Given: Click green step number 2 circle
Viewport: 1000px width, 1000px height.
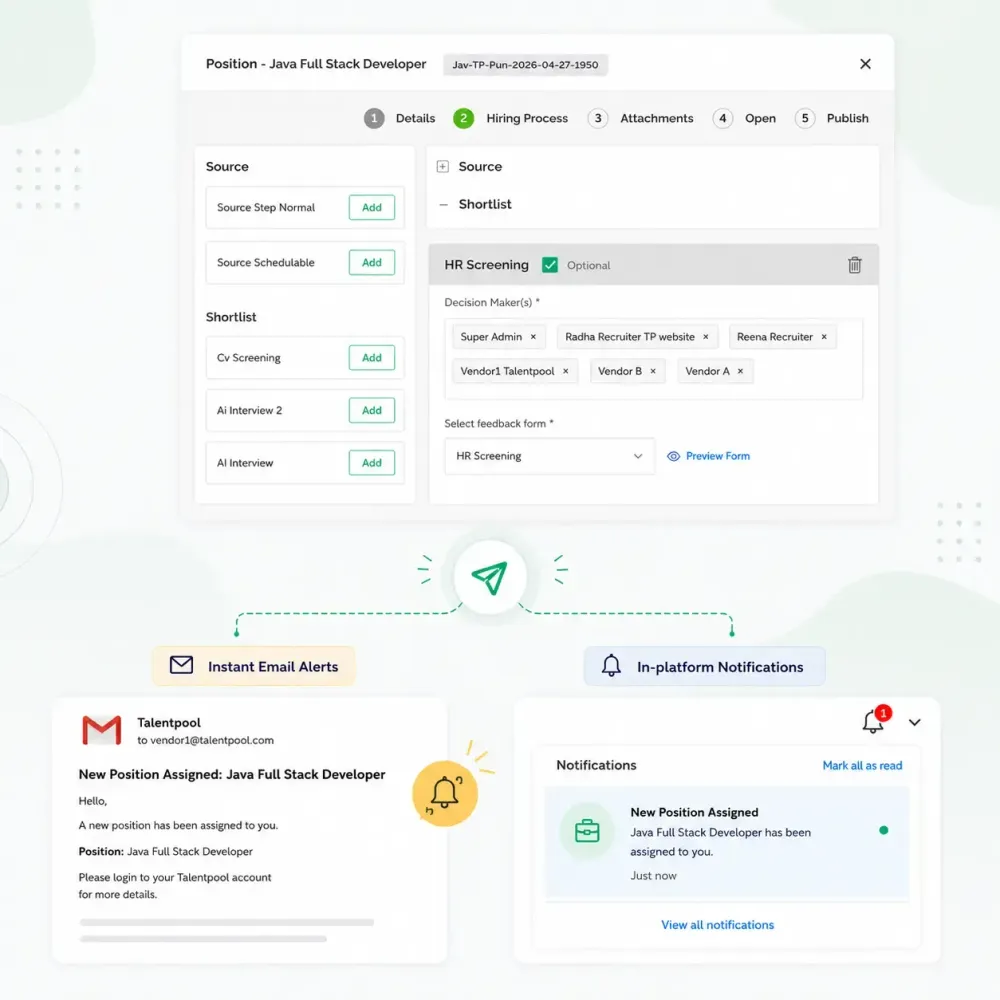Looking at the screenshot, I should [464, 118].
